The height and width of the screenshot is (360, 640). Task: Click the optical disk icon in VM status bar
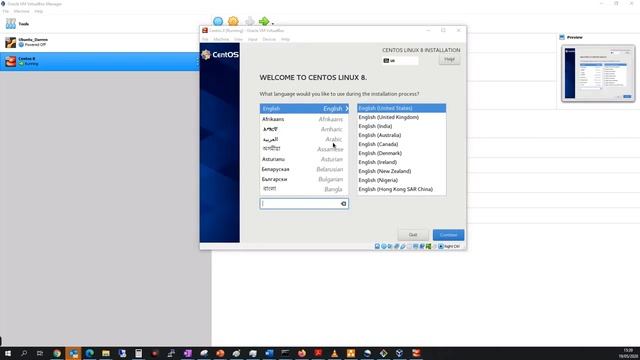[x=384, y=246]
